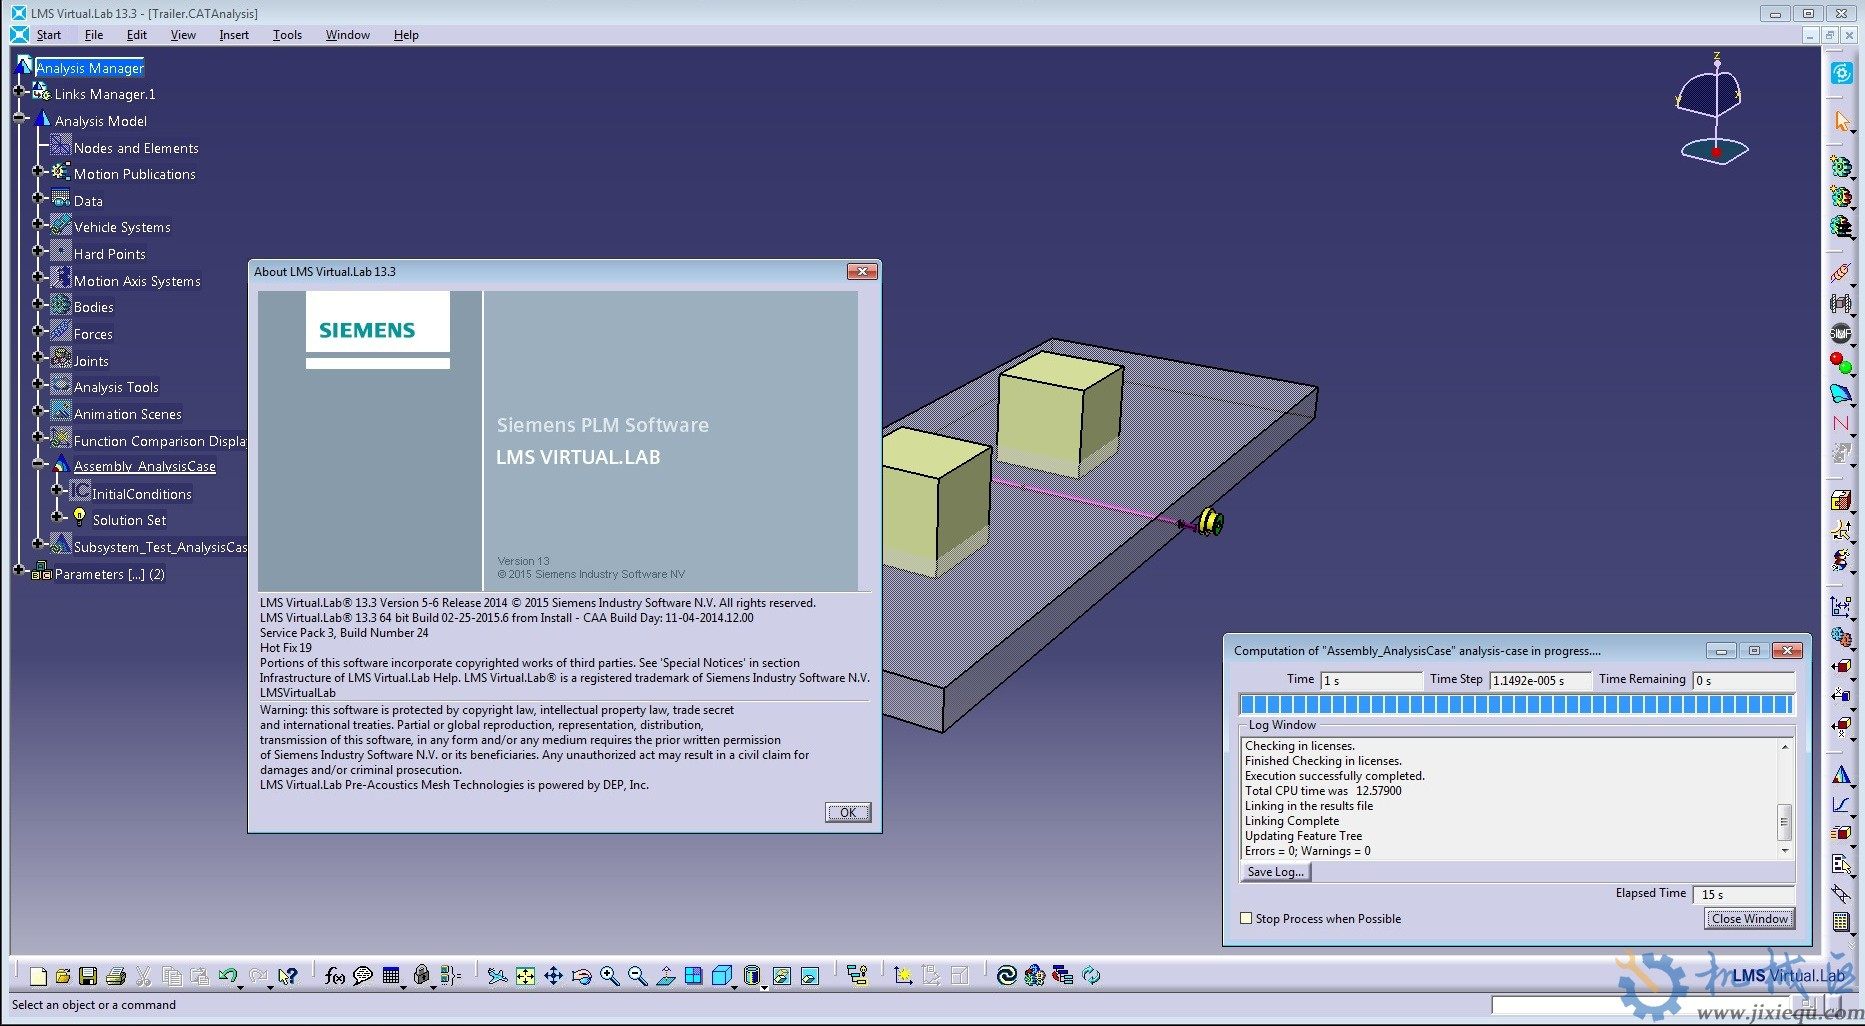Activate the Pan view tool
Viewport: 1865px width, 1026px height.
point(554,974)
